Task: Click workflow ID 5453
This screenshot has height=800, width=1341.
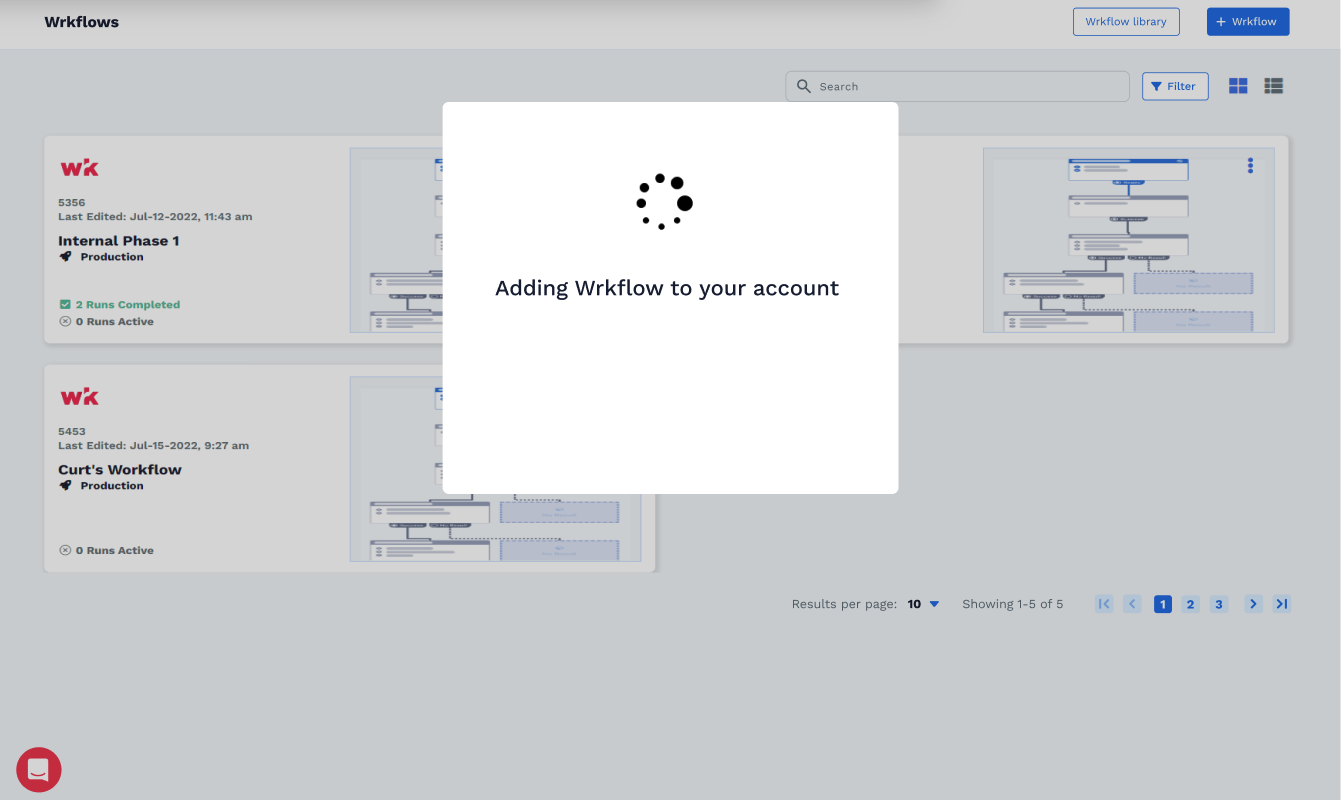Action: pos(72,432)
